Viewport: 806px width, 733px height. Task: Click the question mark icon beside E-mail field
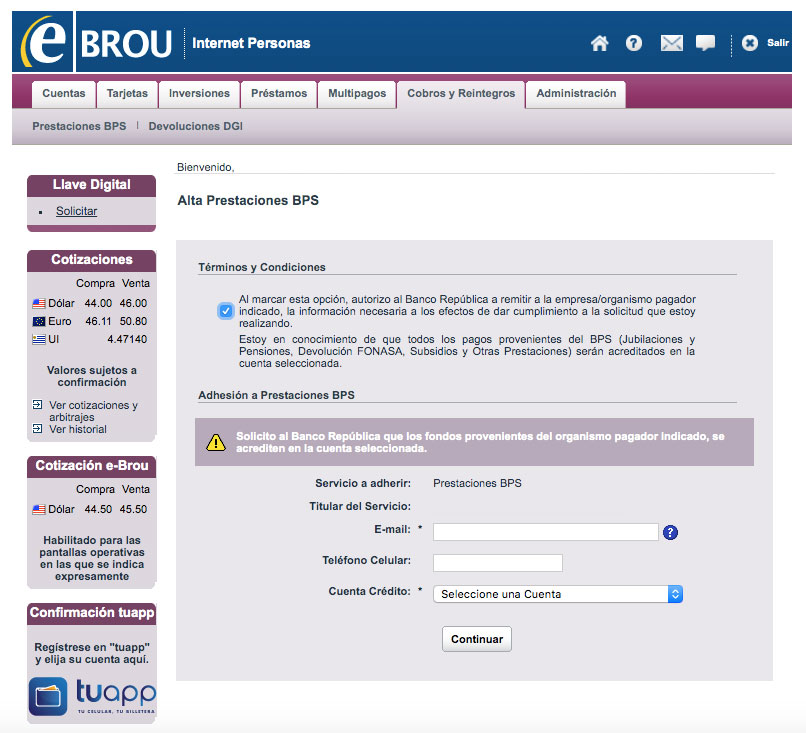click(x=670, y=532)
